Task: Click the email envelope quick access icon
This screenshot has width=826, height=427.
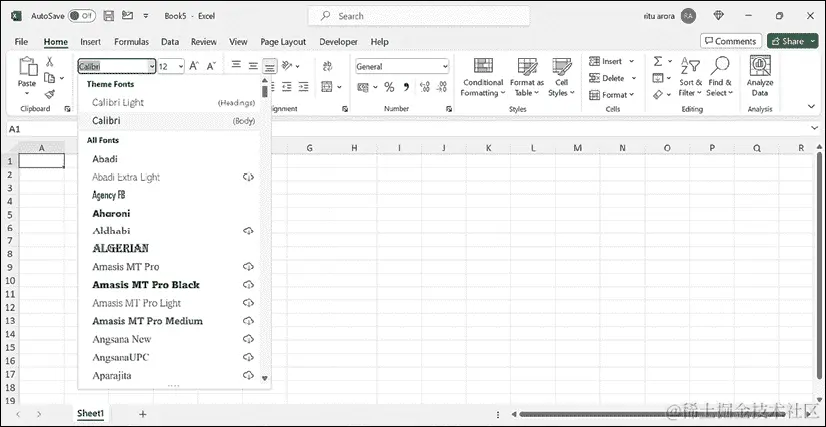Action: pos(127,15)
